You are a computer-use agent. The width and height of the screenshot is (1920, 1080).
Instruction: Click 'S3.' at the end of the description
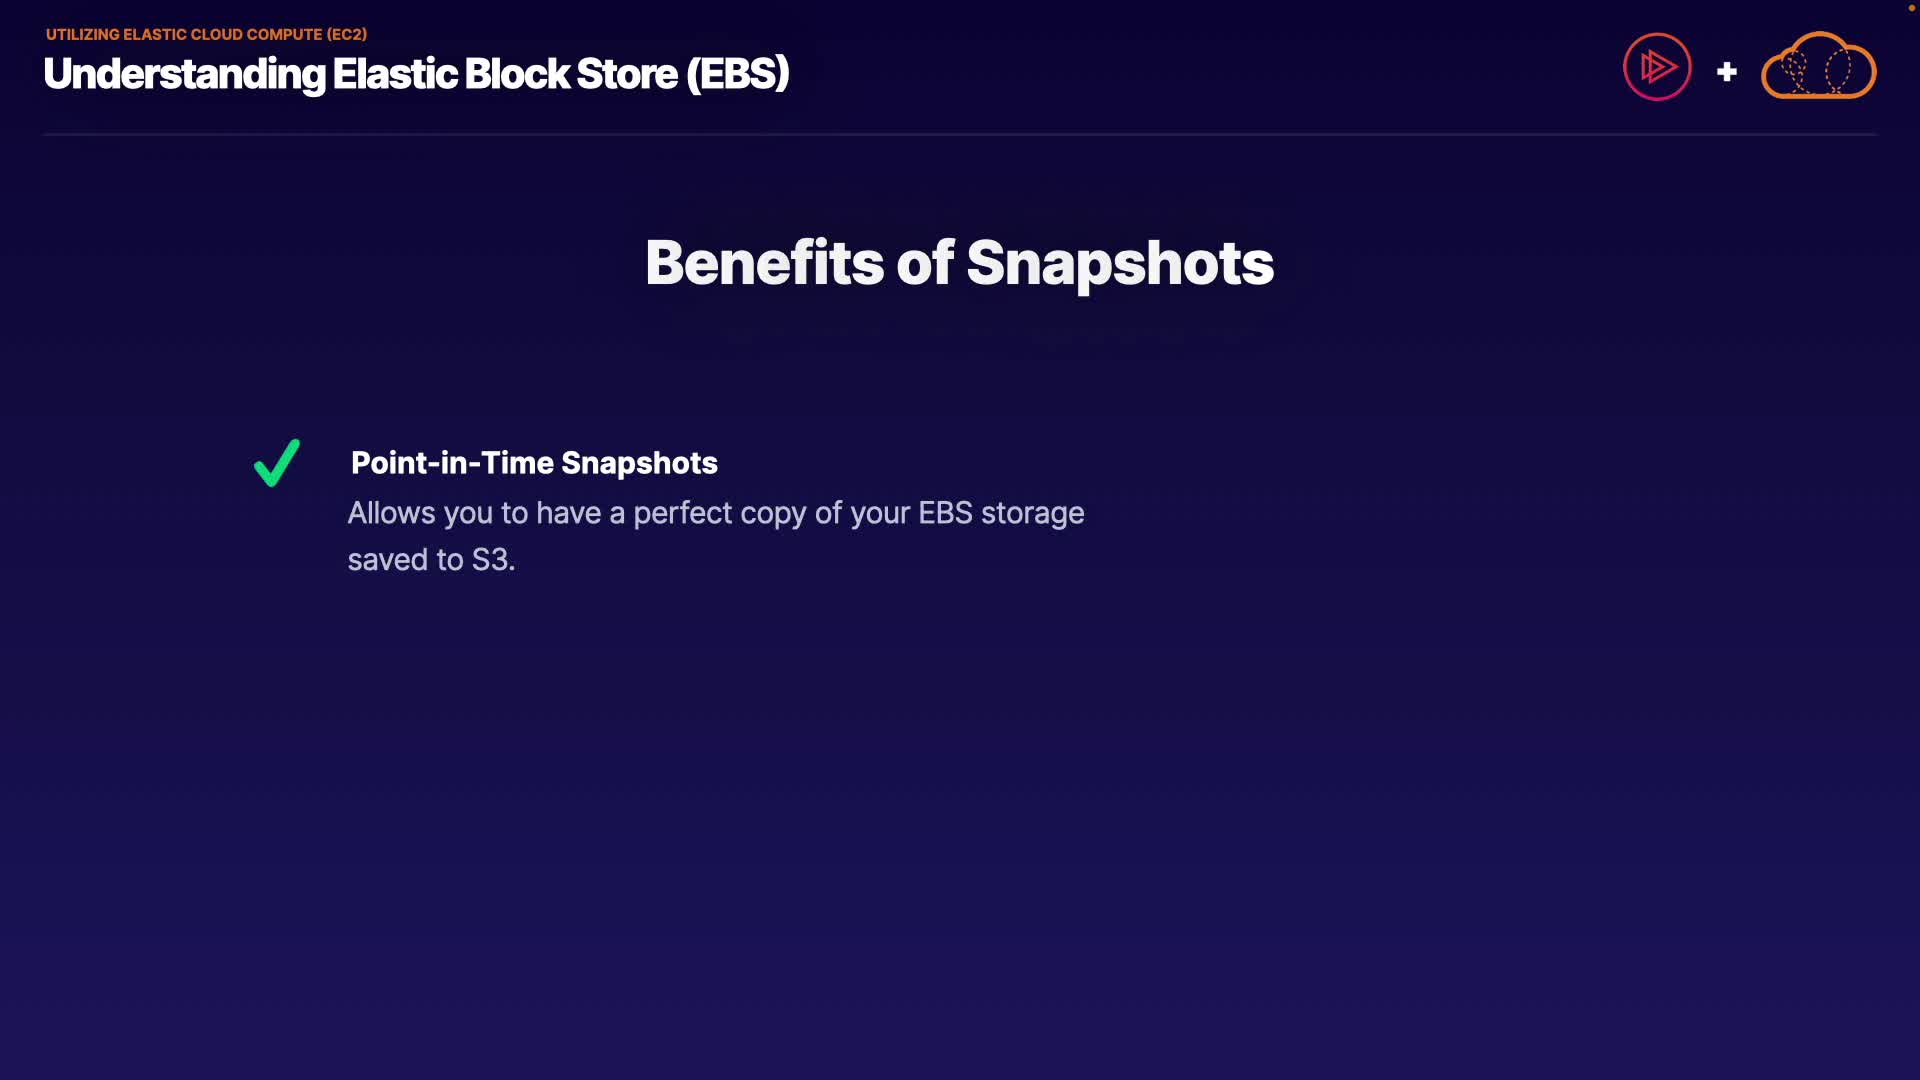(493, 560)
